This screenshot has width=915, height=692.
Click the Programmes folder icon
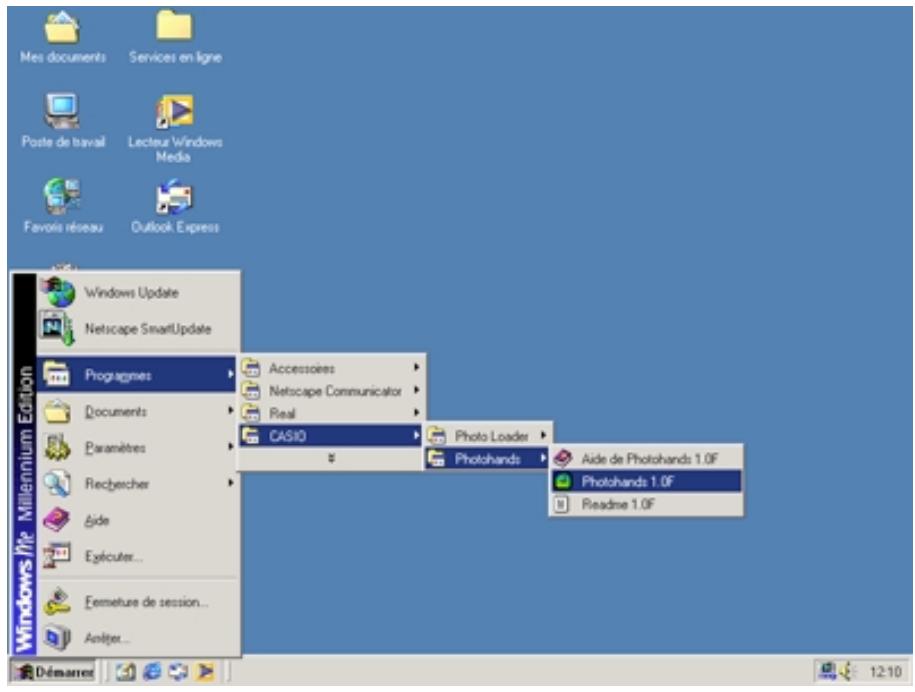pos(57,374)
